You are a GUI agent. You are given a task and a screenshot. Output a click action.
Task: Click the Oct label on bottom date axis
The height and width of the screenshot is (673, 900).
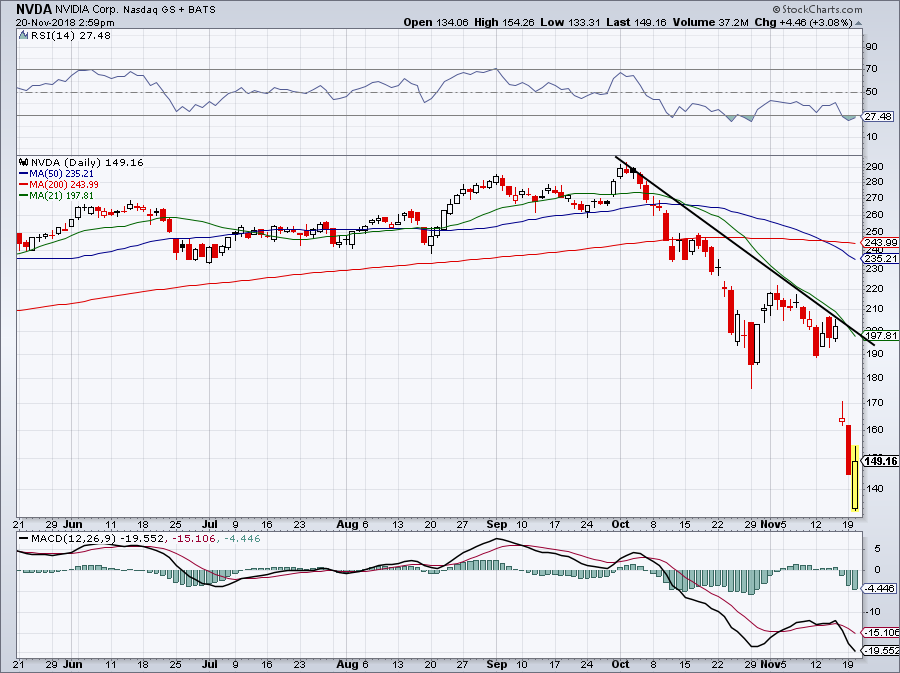[620, 664]
